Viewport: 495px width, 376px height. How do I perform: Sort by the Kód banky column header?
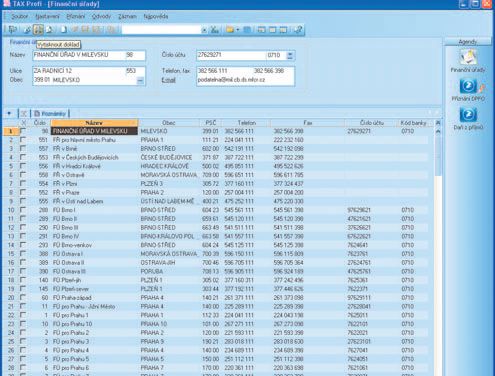[x=413, y=123]
